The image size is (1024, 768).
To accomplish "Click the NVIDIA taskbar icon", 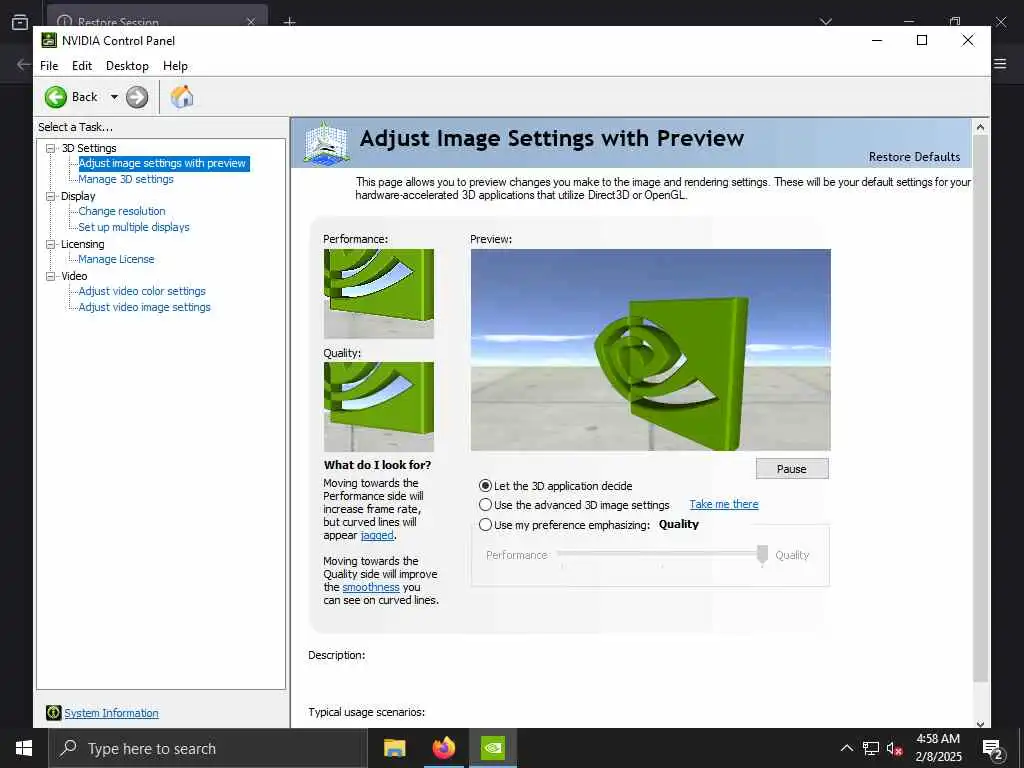I will click(493, 748).
